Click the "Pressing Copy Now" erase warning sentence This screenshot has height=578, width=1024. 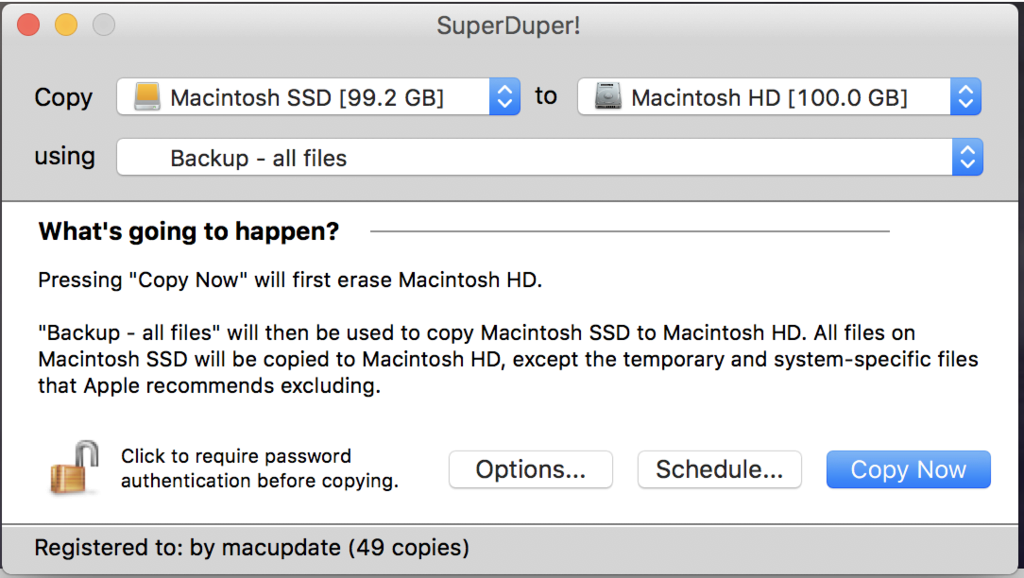(x=290, y=280)
